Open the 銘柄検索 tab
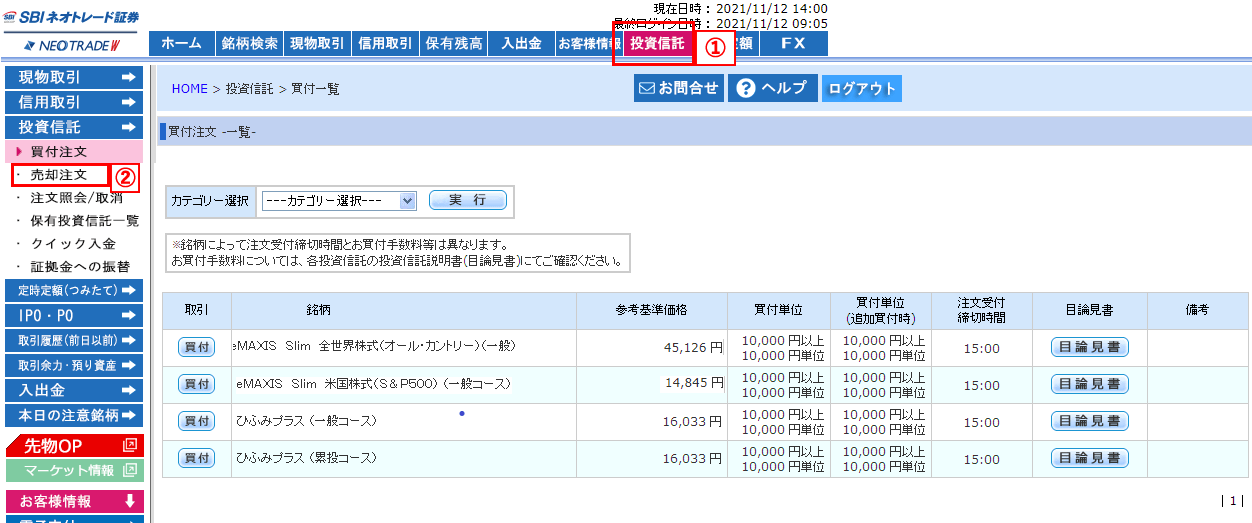The height and width of the screenshot is (523, 1252). click(250, 44)
